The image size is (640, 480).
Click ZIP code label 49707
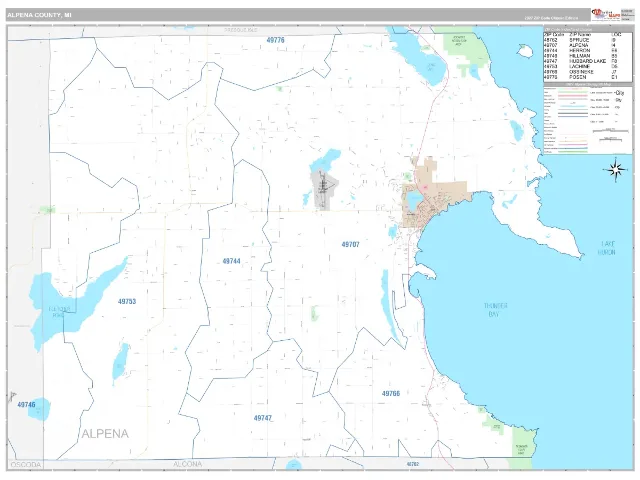point(351,244)
